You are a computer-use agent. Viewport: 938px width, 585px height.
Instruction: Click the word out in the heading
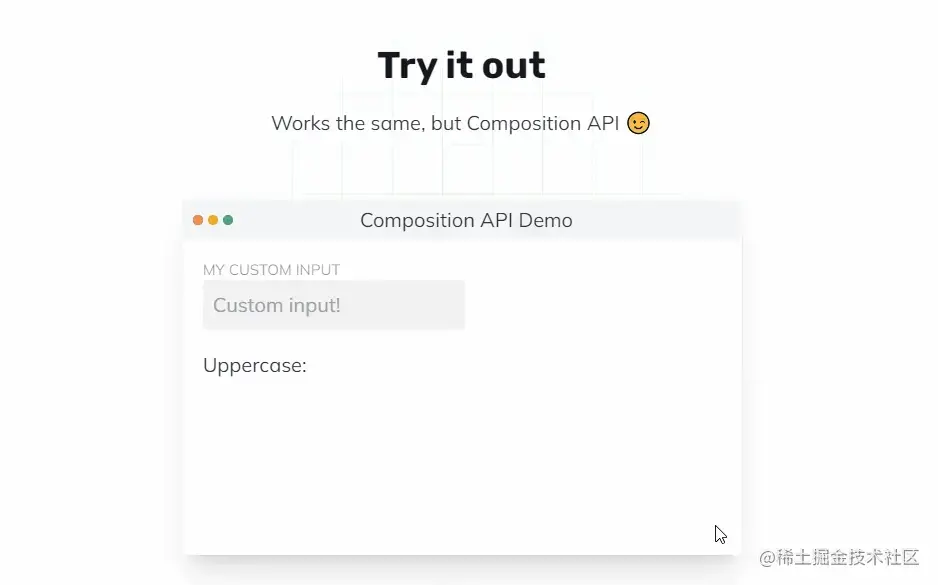coord(514,66)
